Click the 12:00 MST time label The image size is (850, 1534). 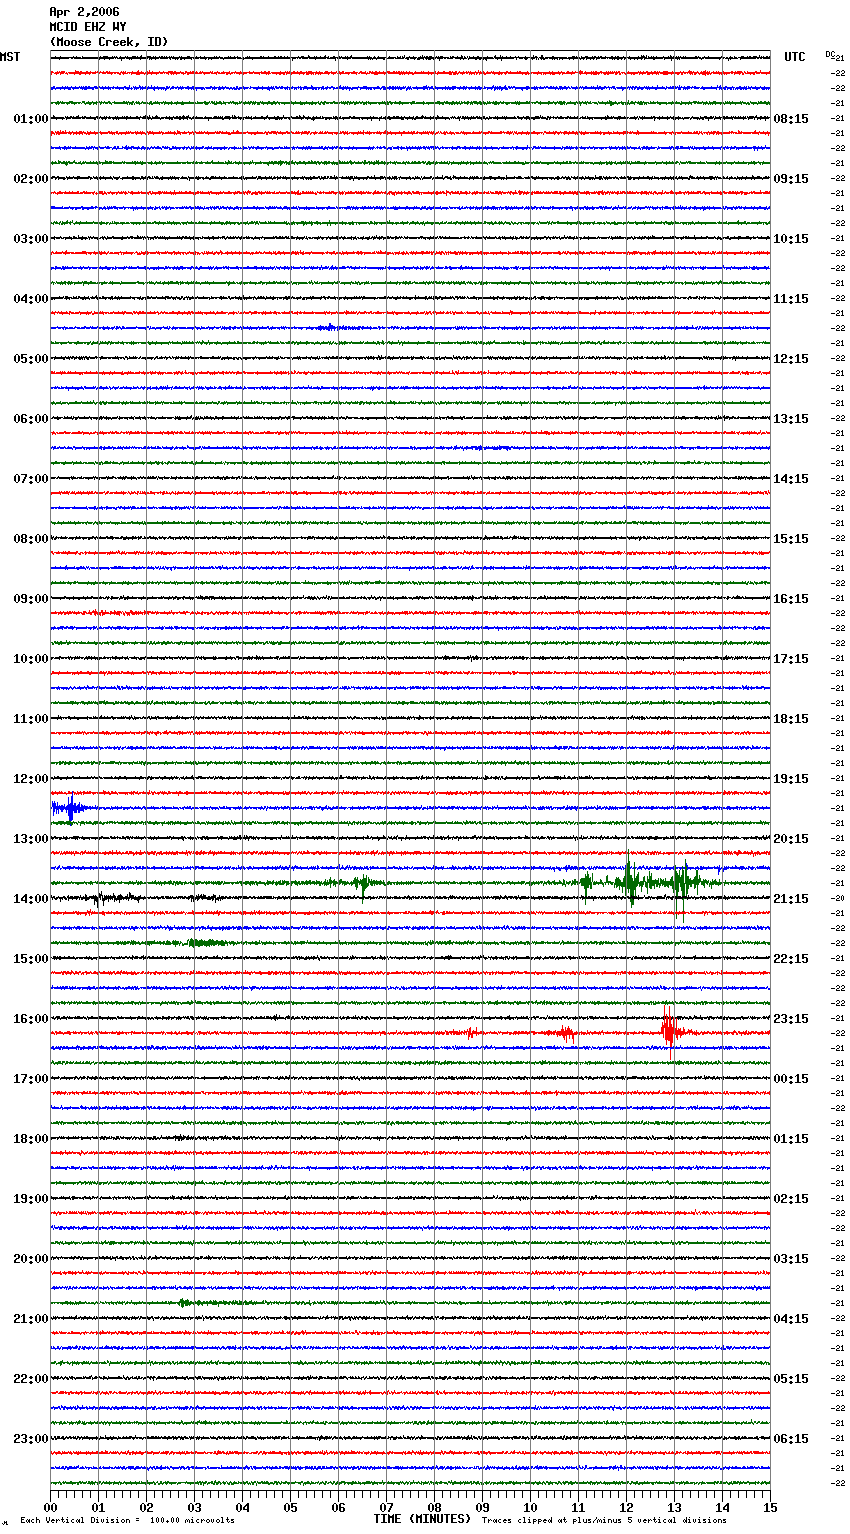tap(31, 779)
